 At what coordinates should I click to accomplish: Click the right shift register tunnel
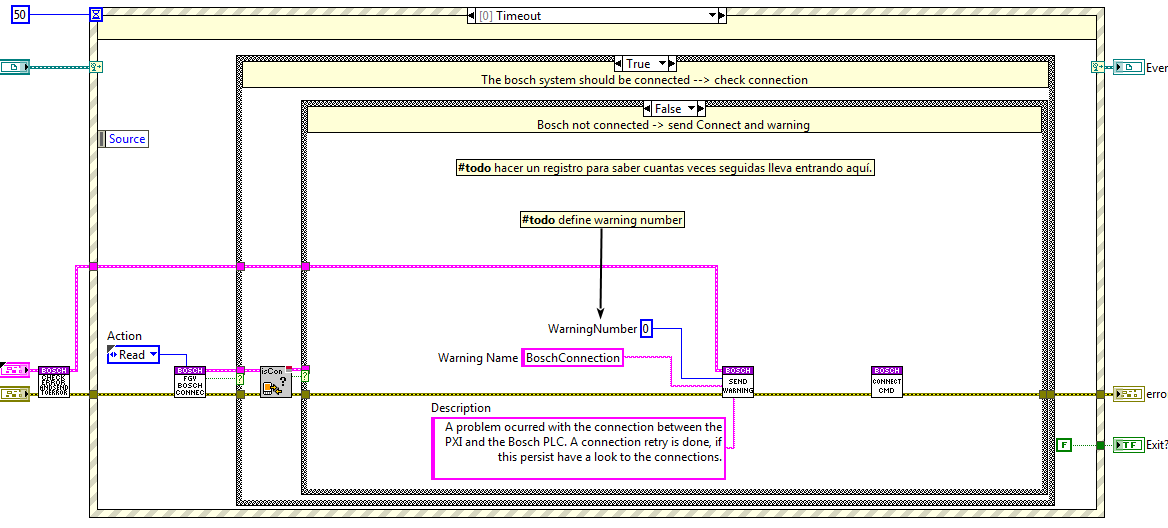(1097, 67)
